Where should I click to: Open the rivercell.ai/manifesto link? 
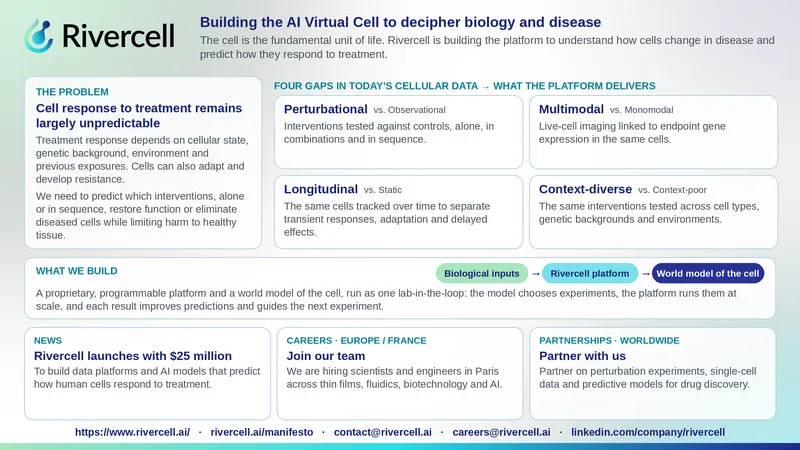[x=262, y=432]
